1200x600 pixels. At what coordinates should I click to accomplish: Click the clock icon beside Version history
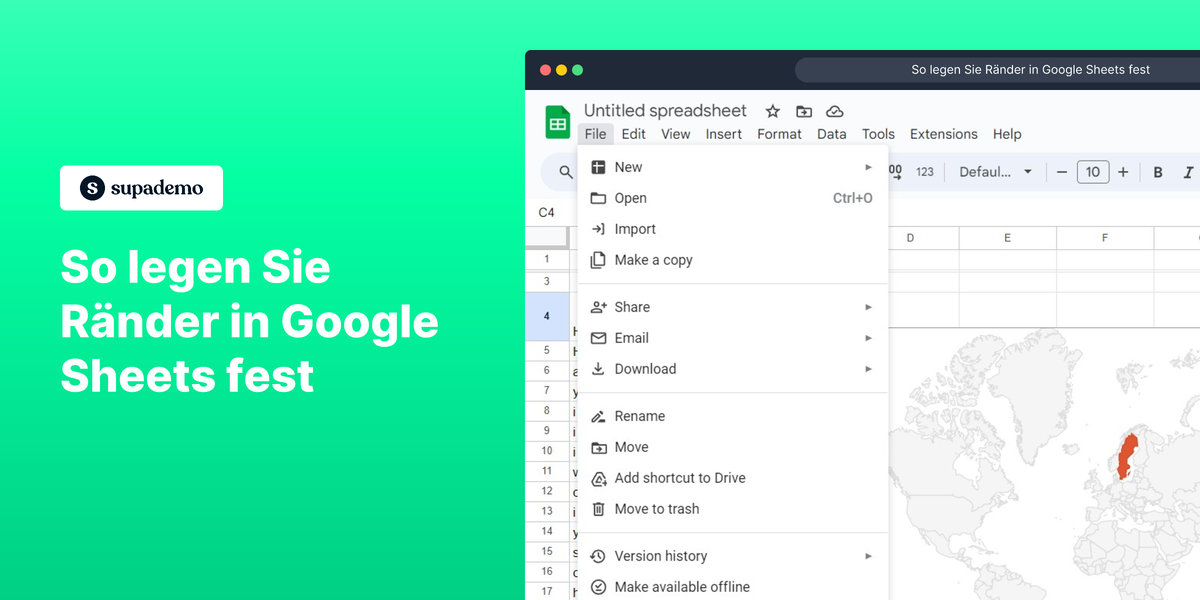coord(598,556)
